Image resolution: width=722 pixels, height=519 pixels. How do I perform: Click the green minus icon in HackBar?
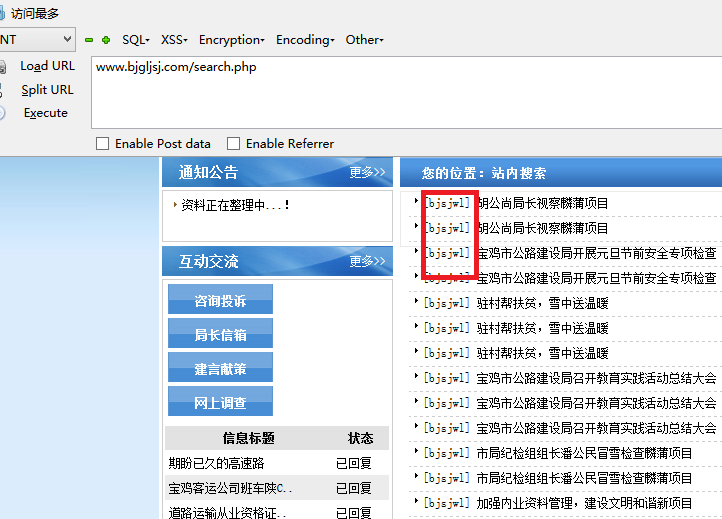[x=89, y=41]
